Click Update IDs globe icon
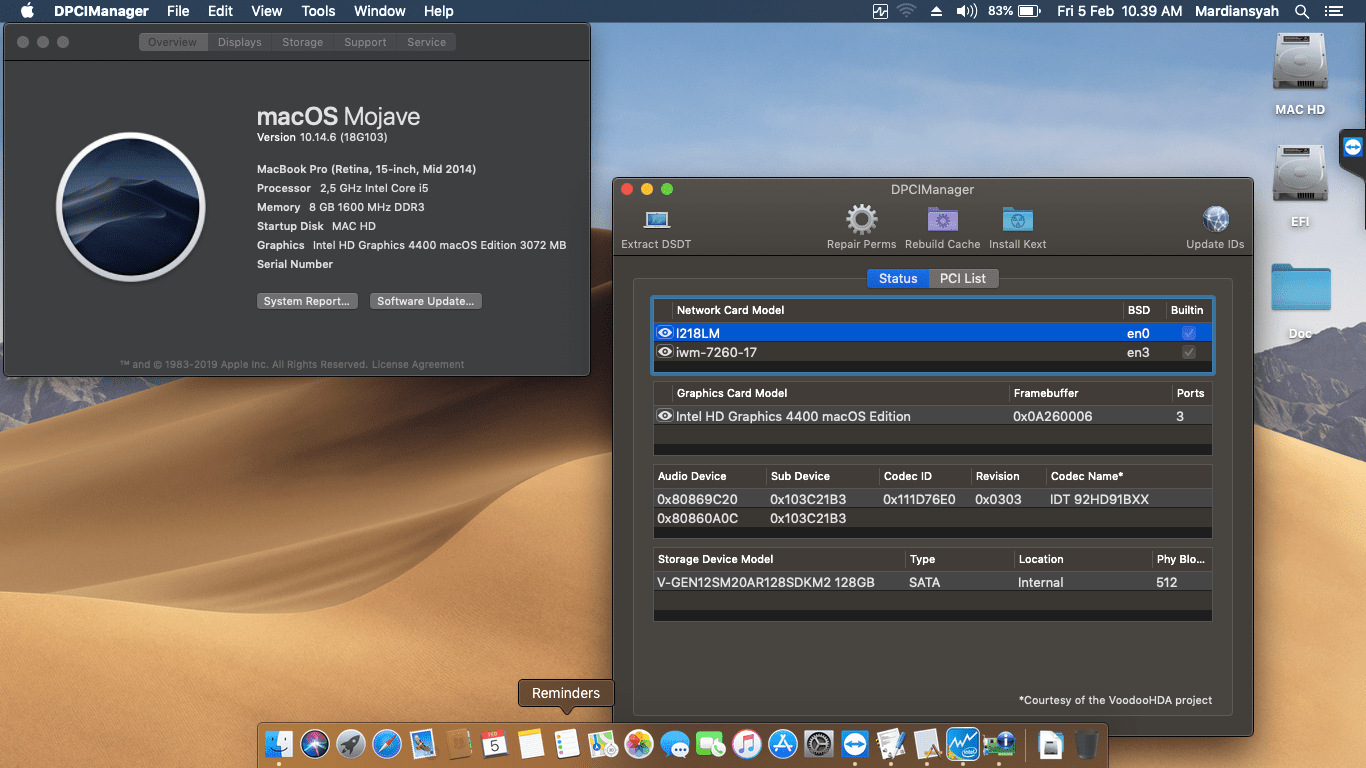 (x=1215, y=219)
